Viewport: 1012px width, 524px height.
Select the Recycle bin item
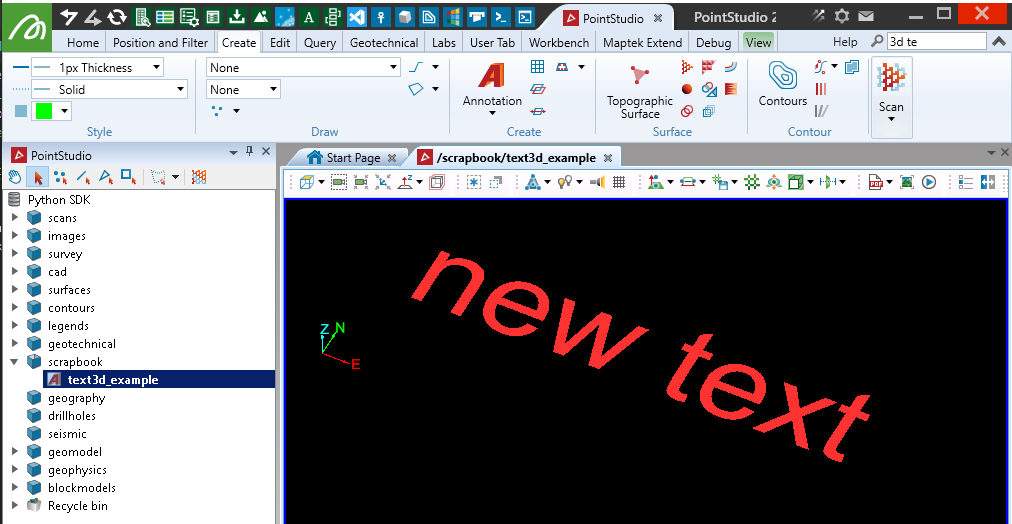click(x=77, y=506)
